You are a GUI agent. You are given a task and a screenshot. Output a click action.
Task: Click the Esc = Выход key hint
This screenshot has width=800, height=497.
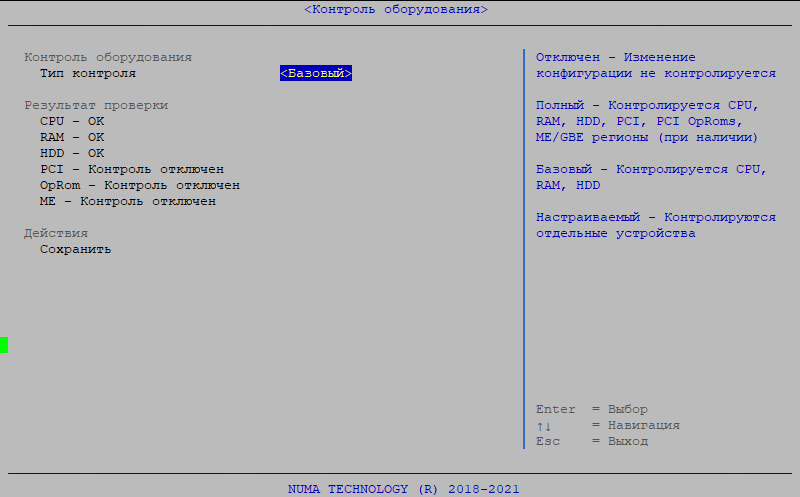pyautogui.click(x=592, y=441)
